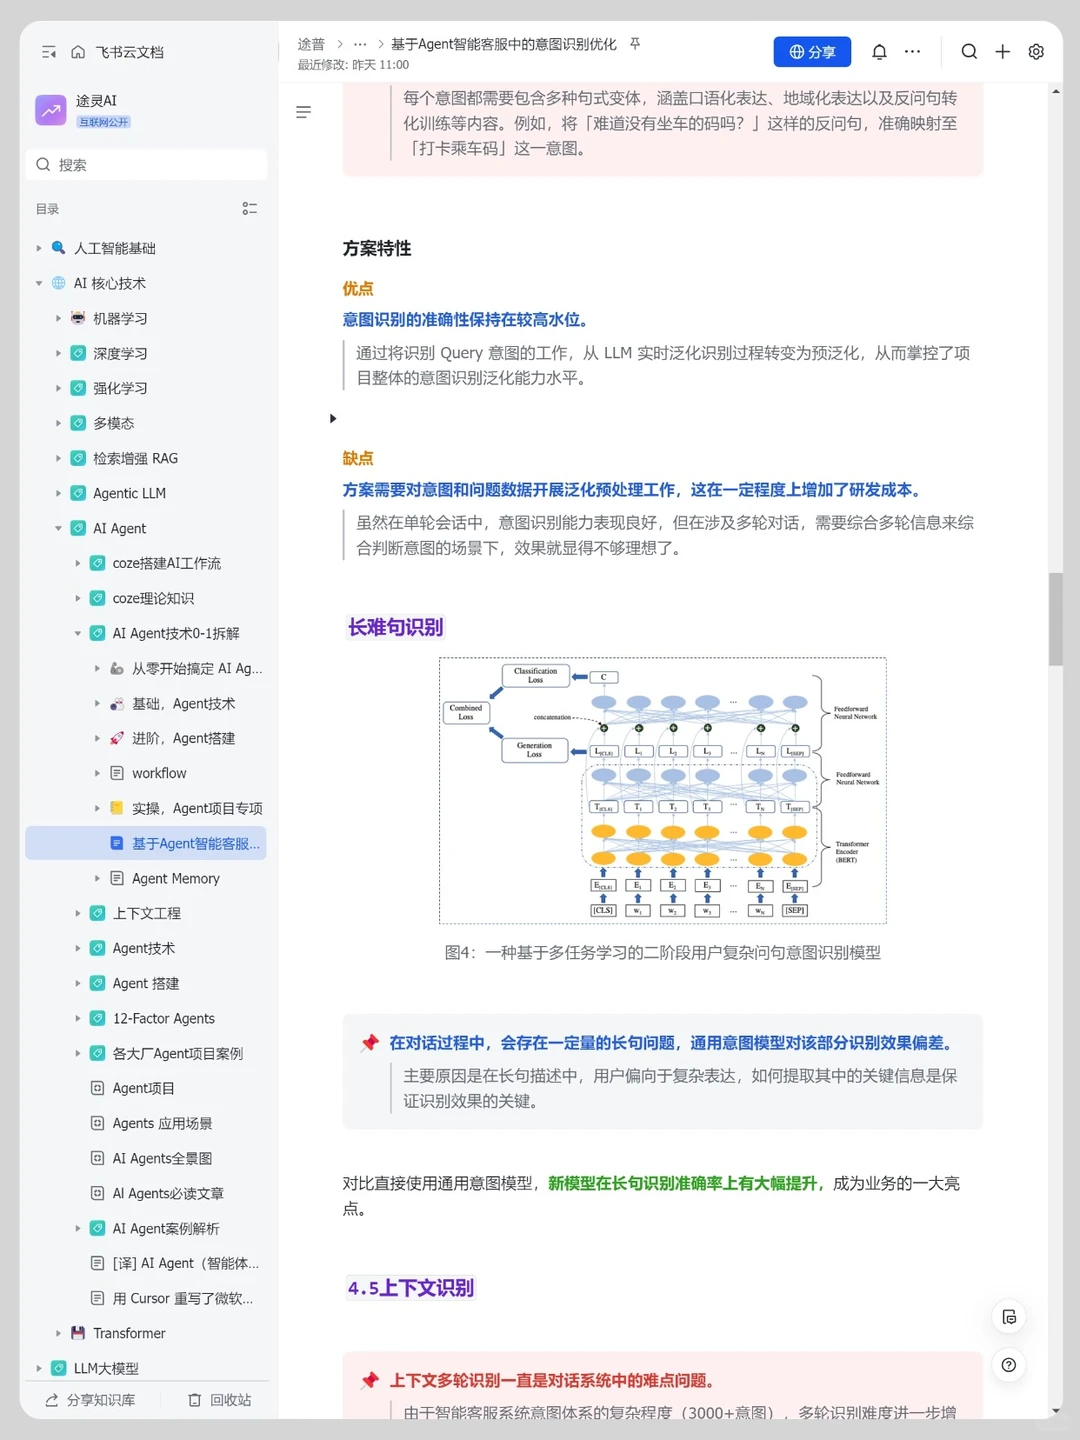Click the Agent Memory document icon
Image resolution: width=1080 pixels, height=1440 pixels.
(x=117, y=878)
